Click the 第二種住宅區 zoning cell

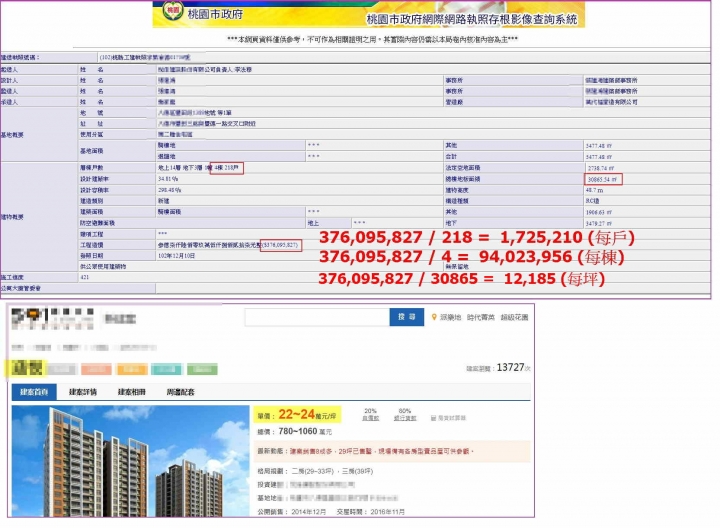(x=175, y=135)
